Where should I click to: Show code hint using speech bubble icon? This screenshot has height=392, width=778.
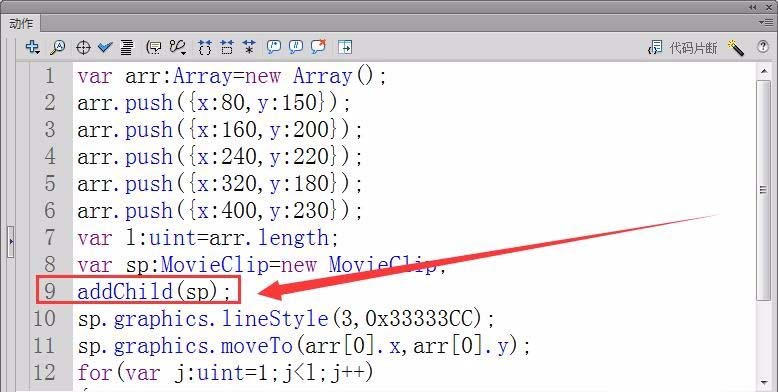pos(154,48)
